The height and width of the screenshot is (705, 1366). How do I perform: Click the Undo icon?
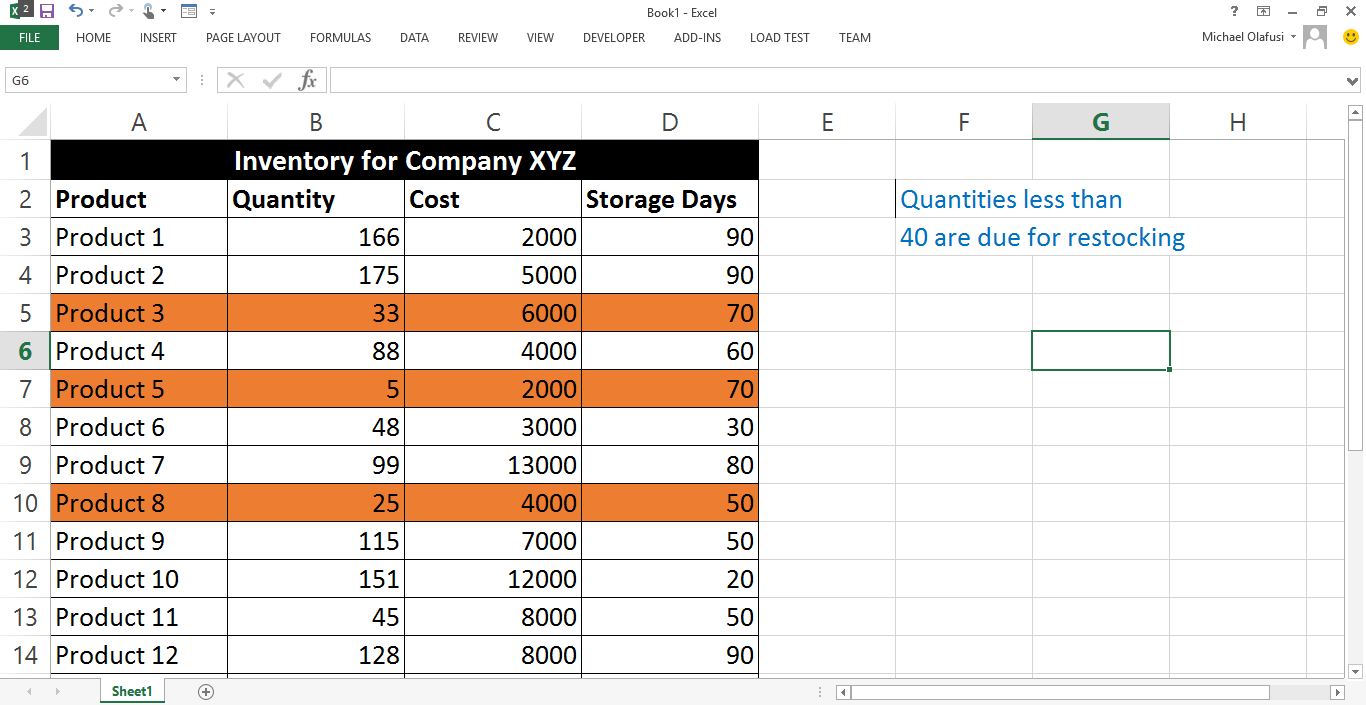[77, 10]
